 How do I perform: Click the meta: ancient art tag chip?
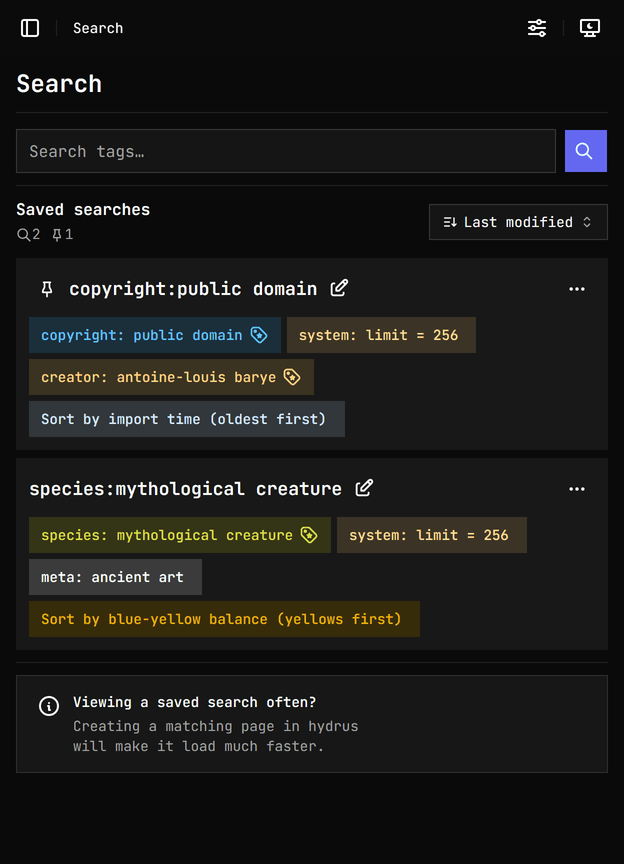[x=115, y=577]
